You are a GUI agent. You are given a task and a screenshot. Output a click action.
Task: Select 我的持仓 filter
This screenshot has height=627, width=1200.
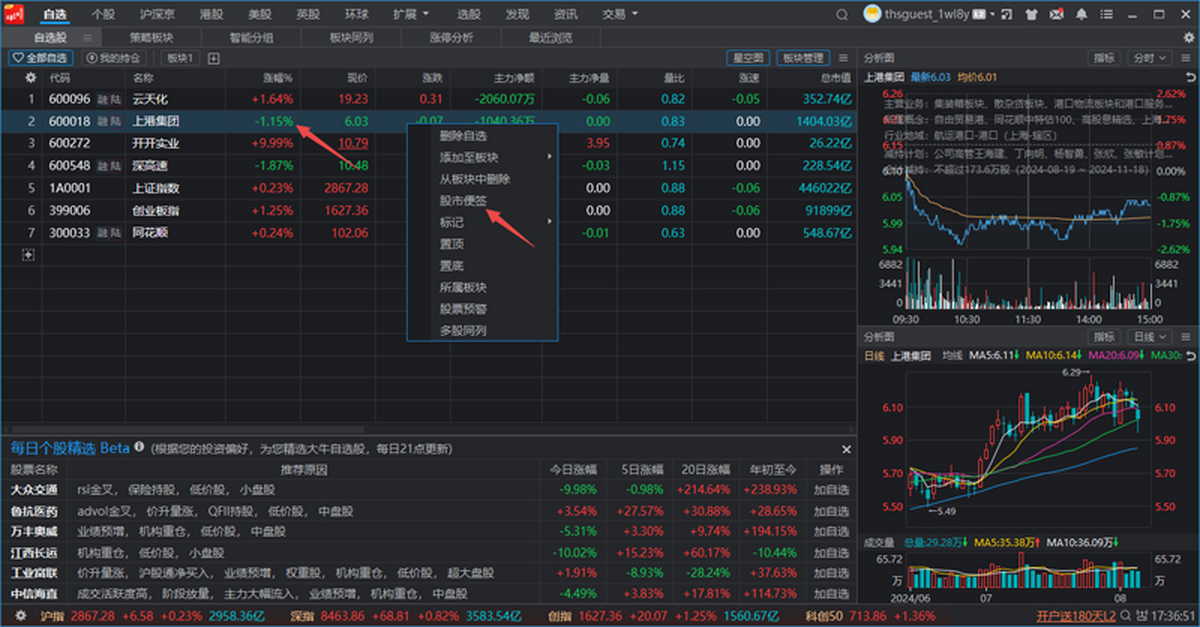pos(115,58)
